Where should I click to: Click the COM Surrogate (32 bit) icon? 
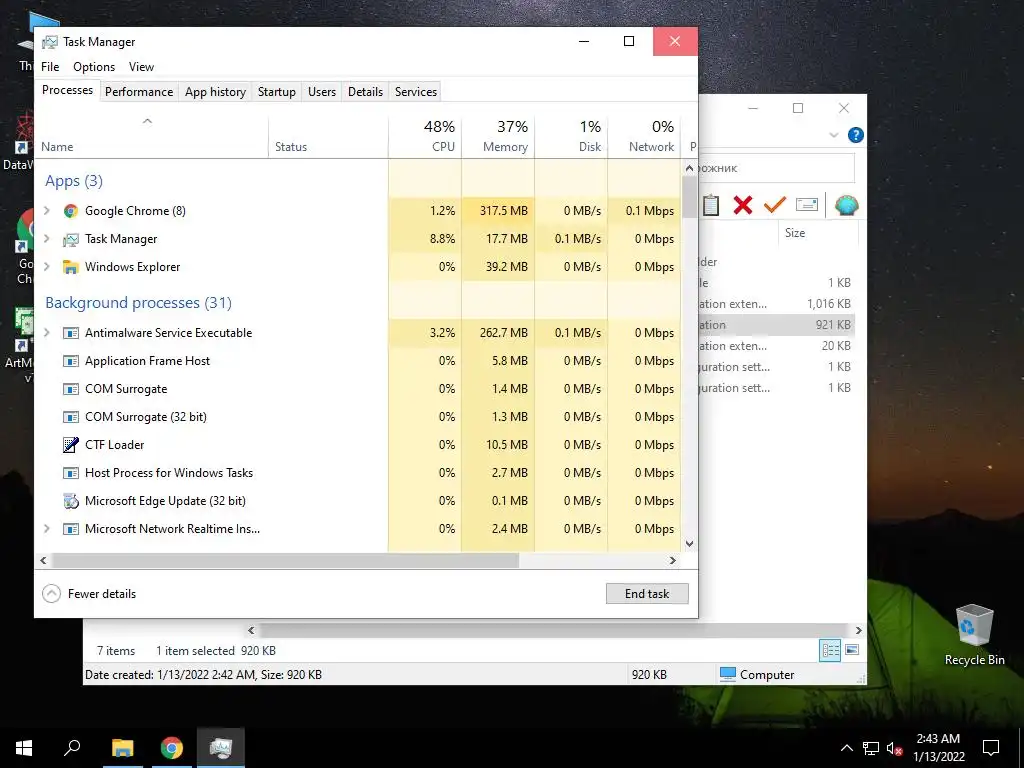(71, 417)
